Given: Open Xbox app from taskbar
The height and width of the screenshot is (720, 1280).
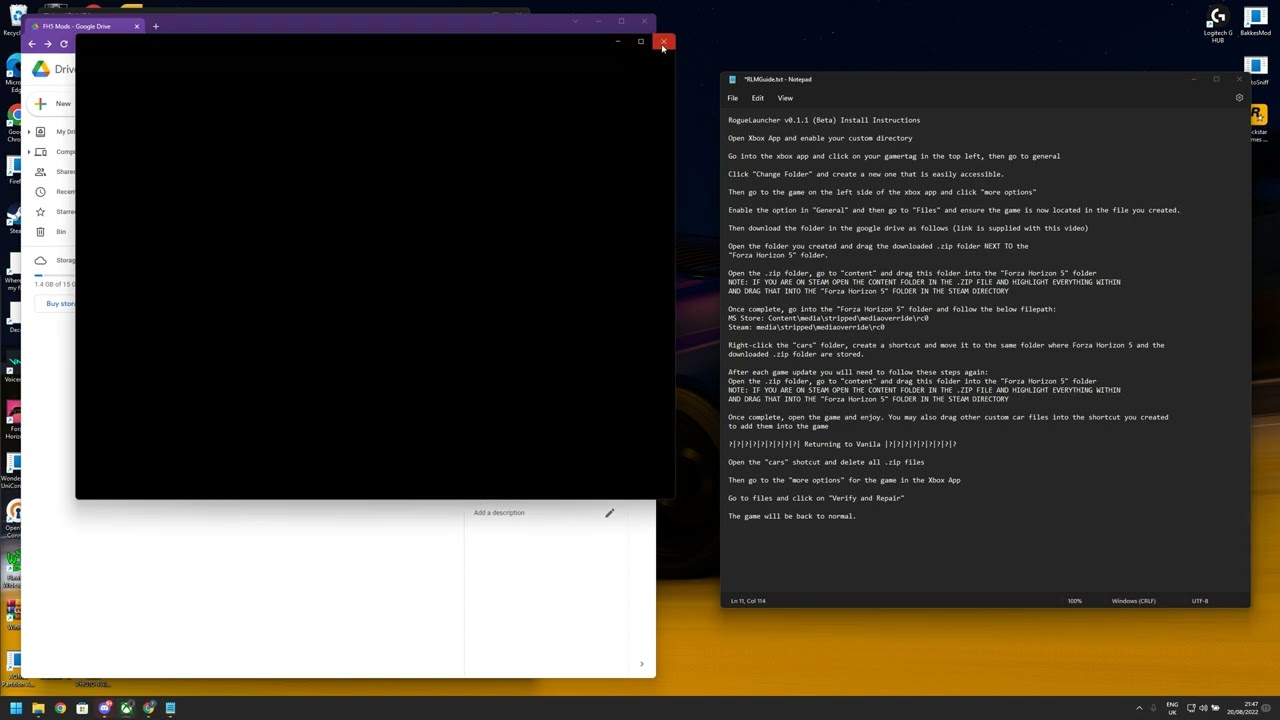Looking at the screenshot, I should tap(126, 708).
